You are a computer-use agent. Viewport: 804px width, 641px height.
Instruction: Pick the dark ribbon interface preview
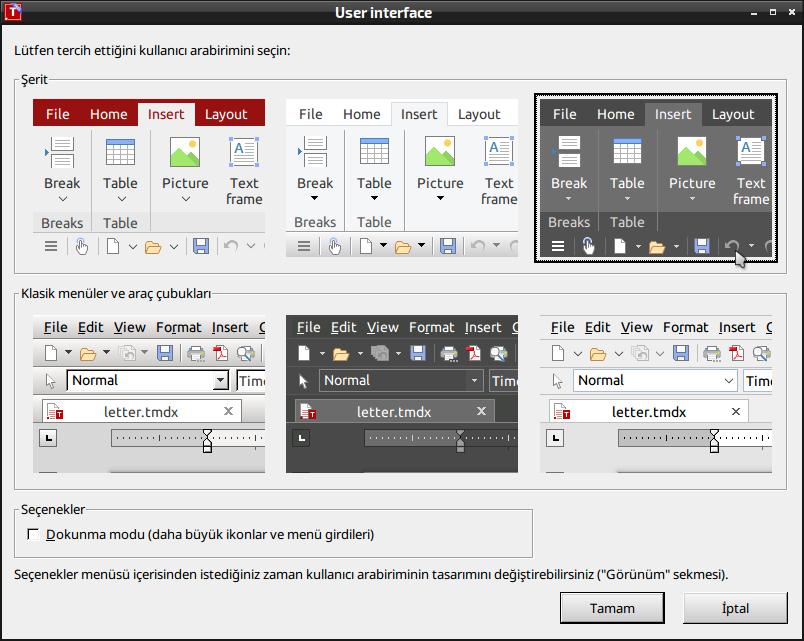point(656,178)
